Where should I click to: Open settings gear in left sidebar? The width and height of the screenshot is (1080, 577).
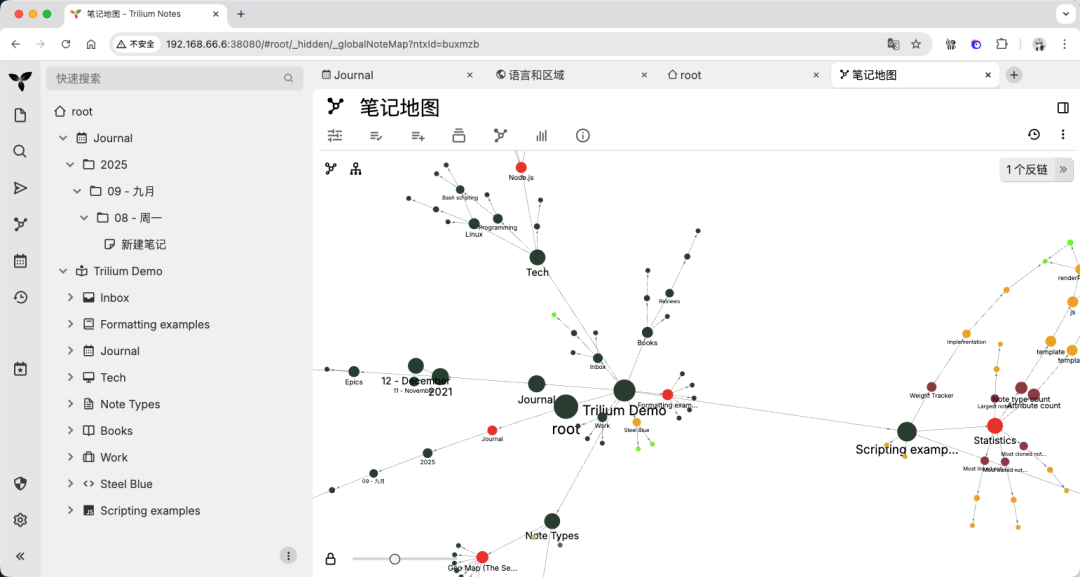[20, 520]
